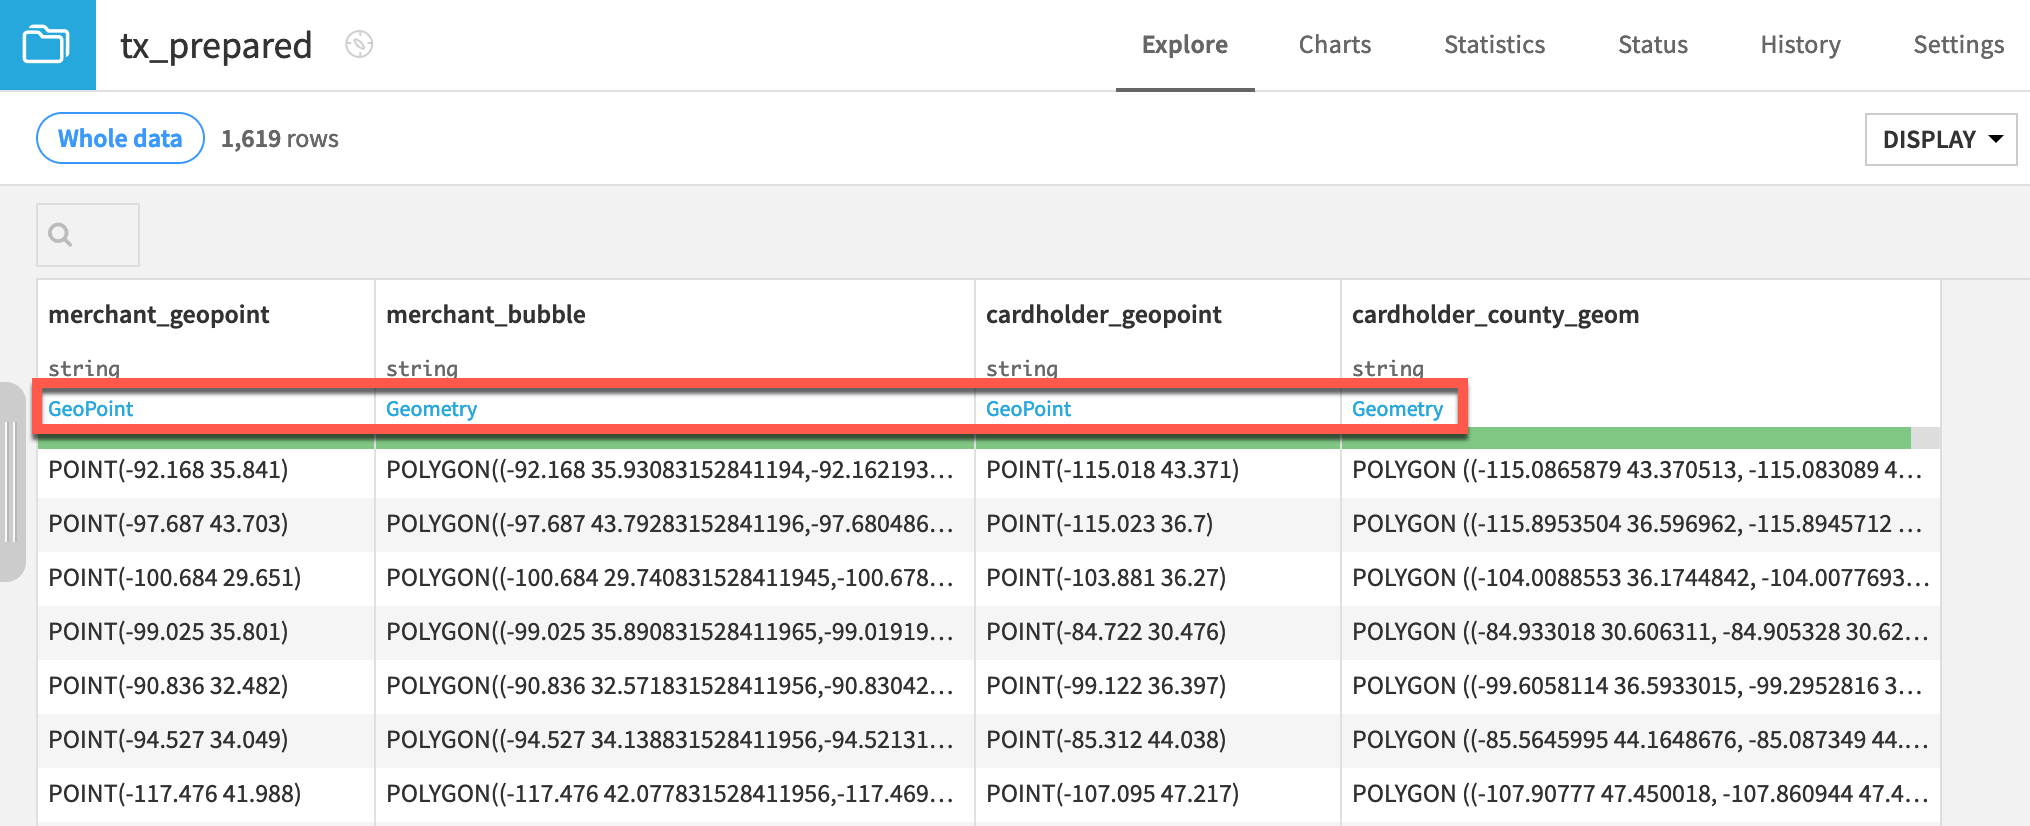Switch to the Explore tab

(x=1185, y=45)
